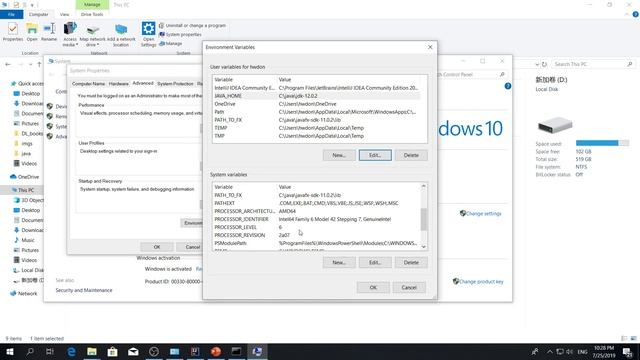Viewport: 640px width, 360px height.
Task: Select the Hardware tab in System Properties
Action: point(119,84)
